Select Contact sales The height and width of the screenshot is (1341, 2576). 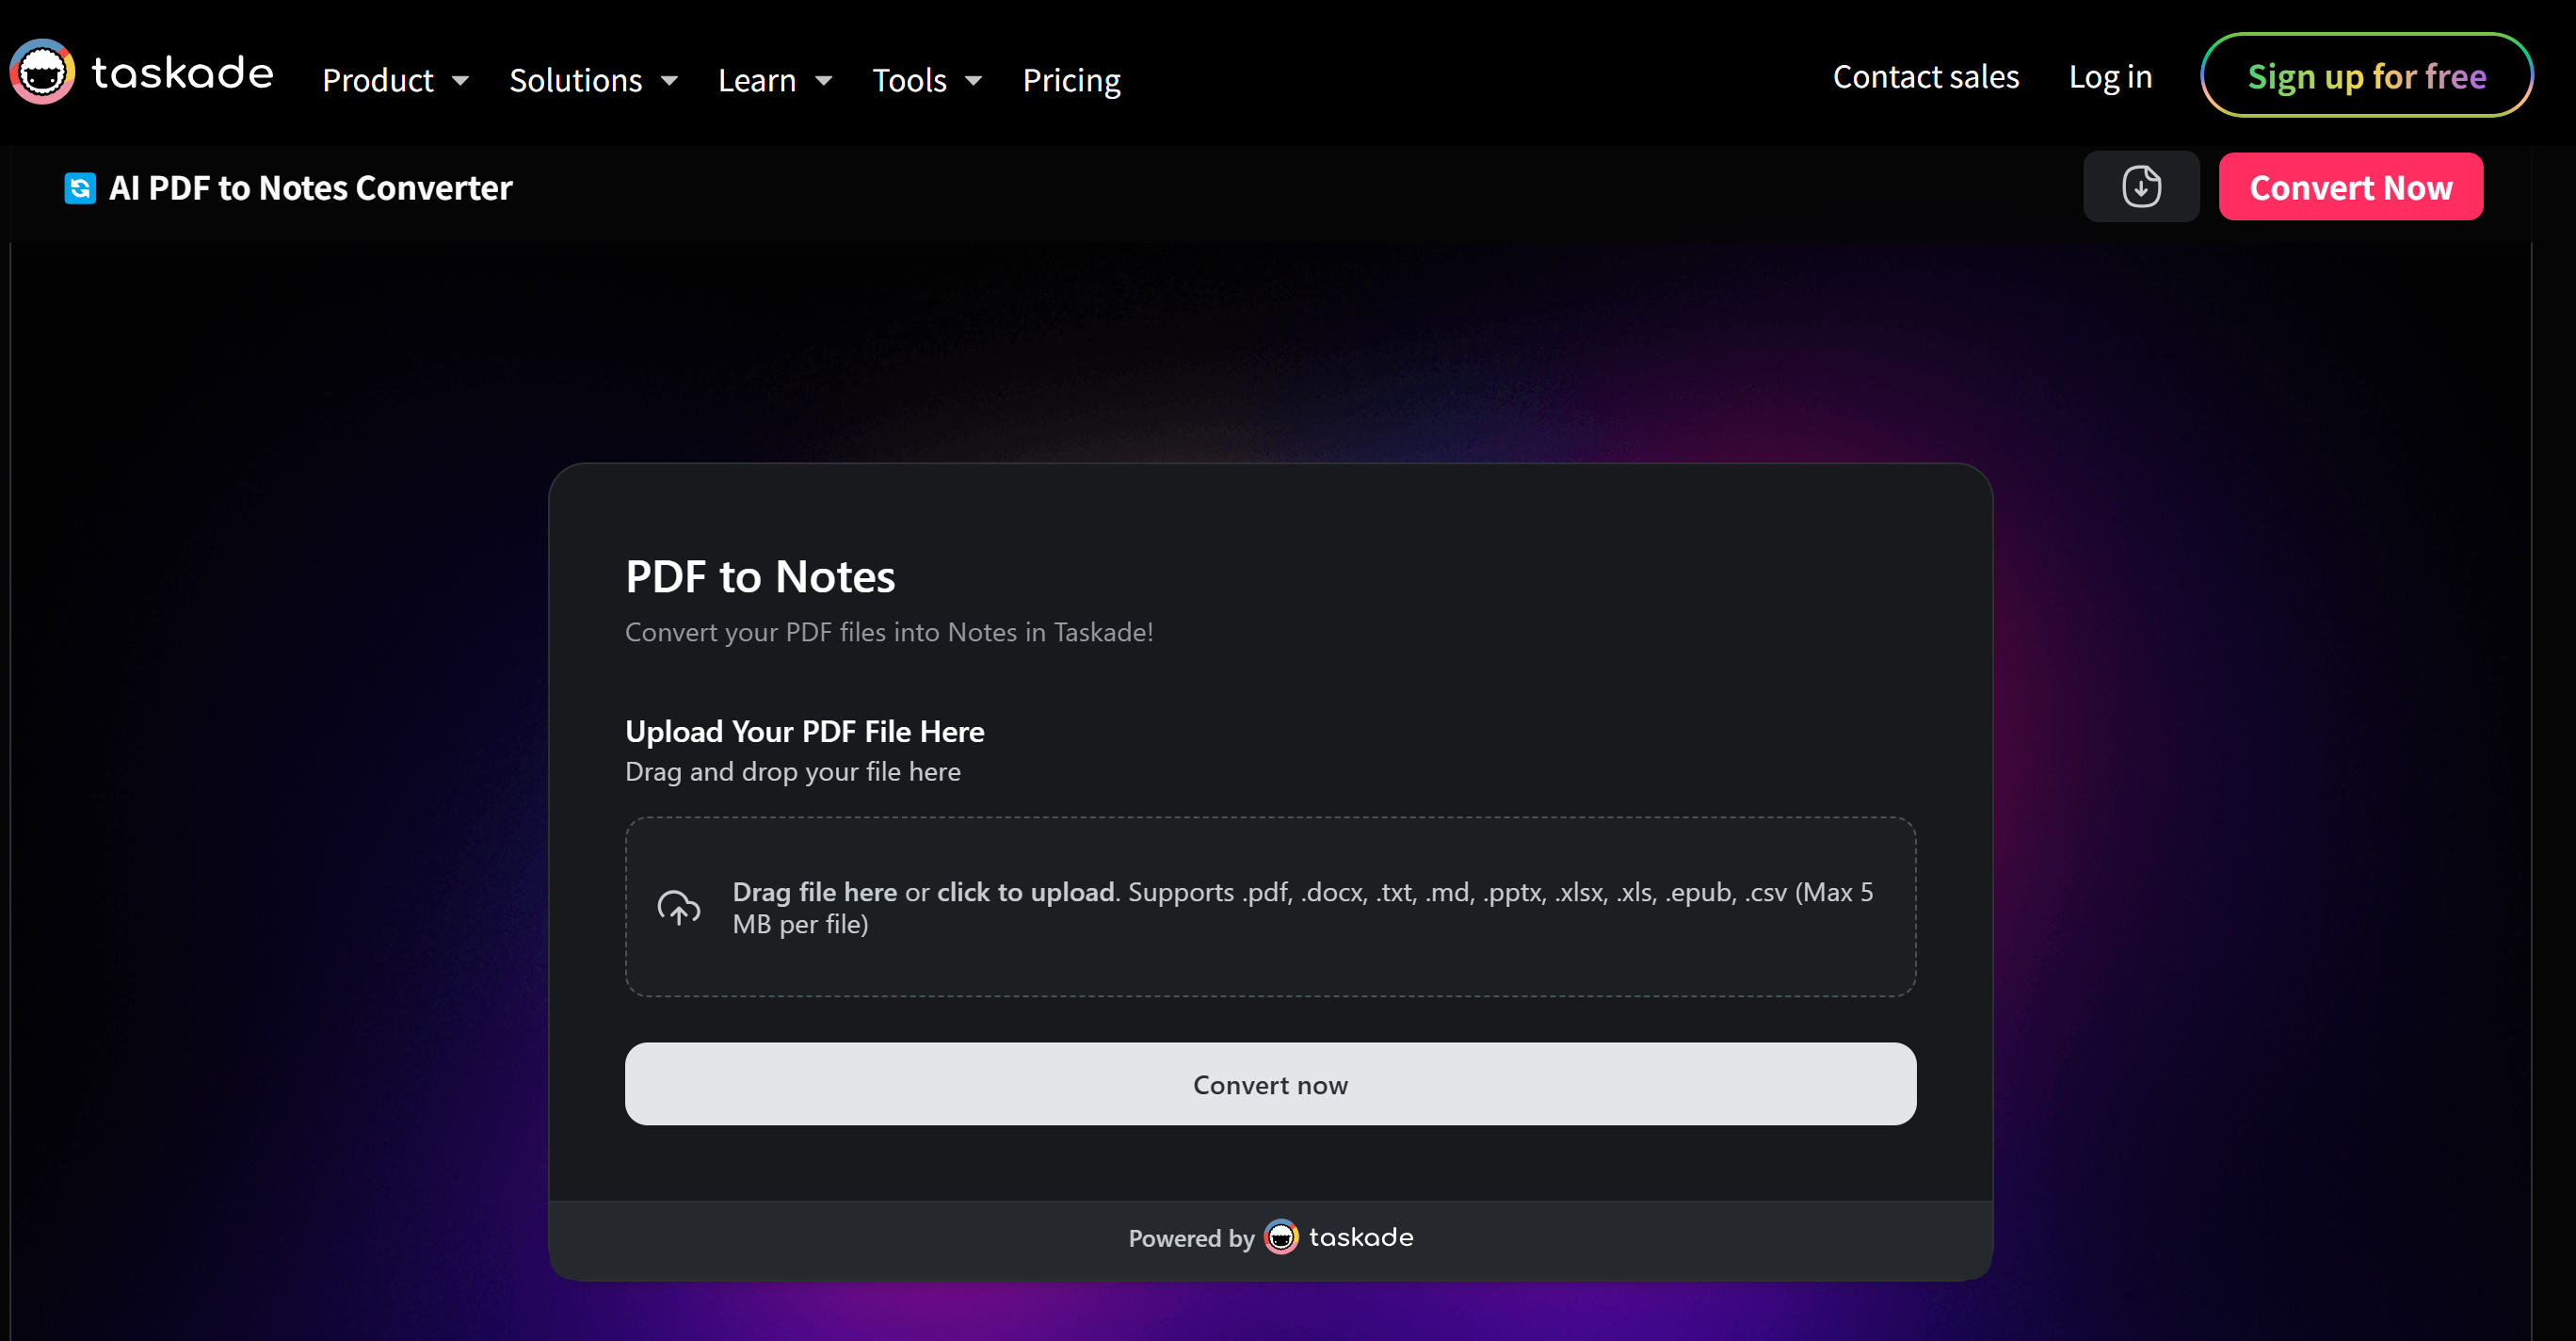1926,76
